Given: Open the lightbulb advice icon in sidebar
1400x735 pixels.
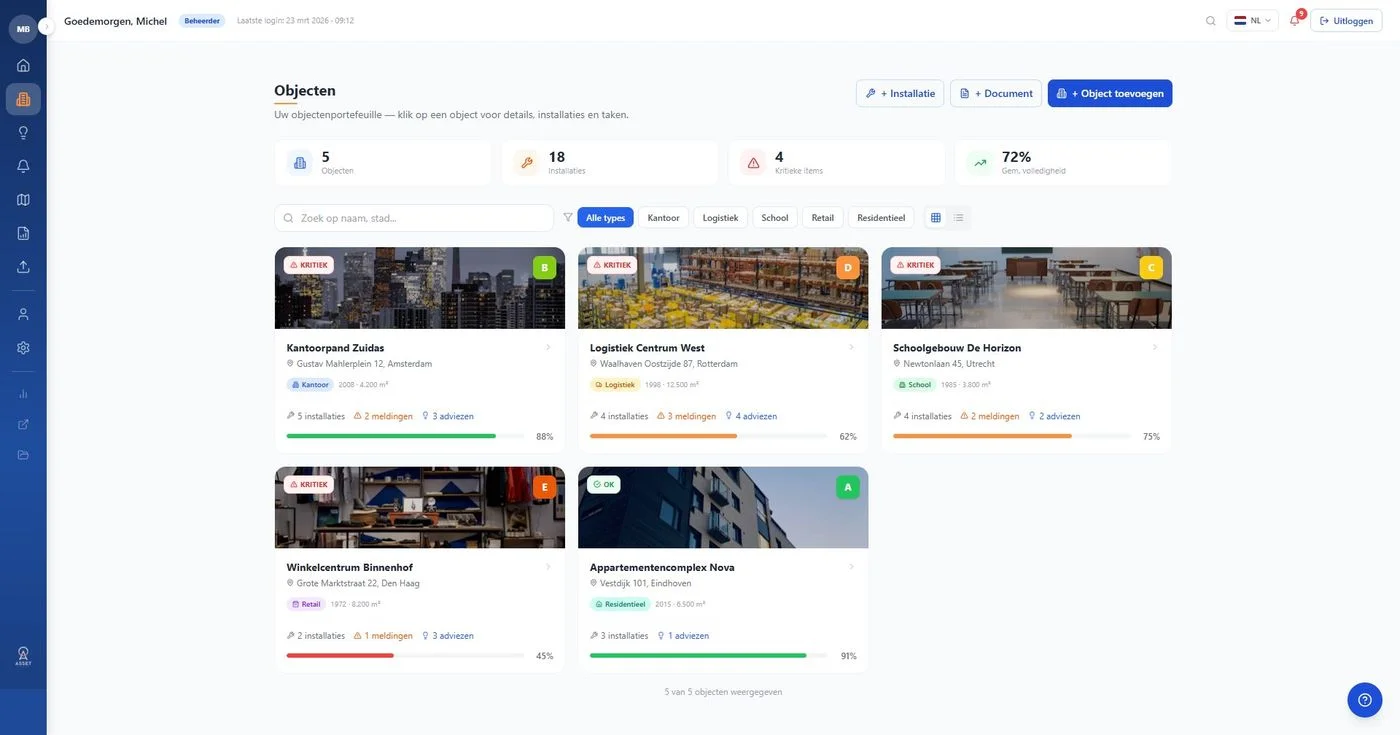Looking at the screenshot, I should point(23,132).
